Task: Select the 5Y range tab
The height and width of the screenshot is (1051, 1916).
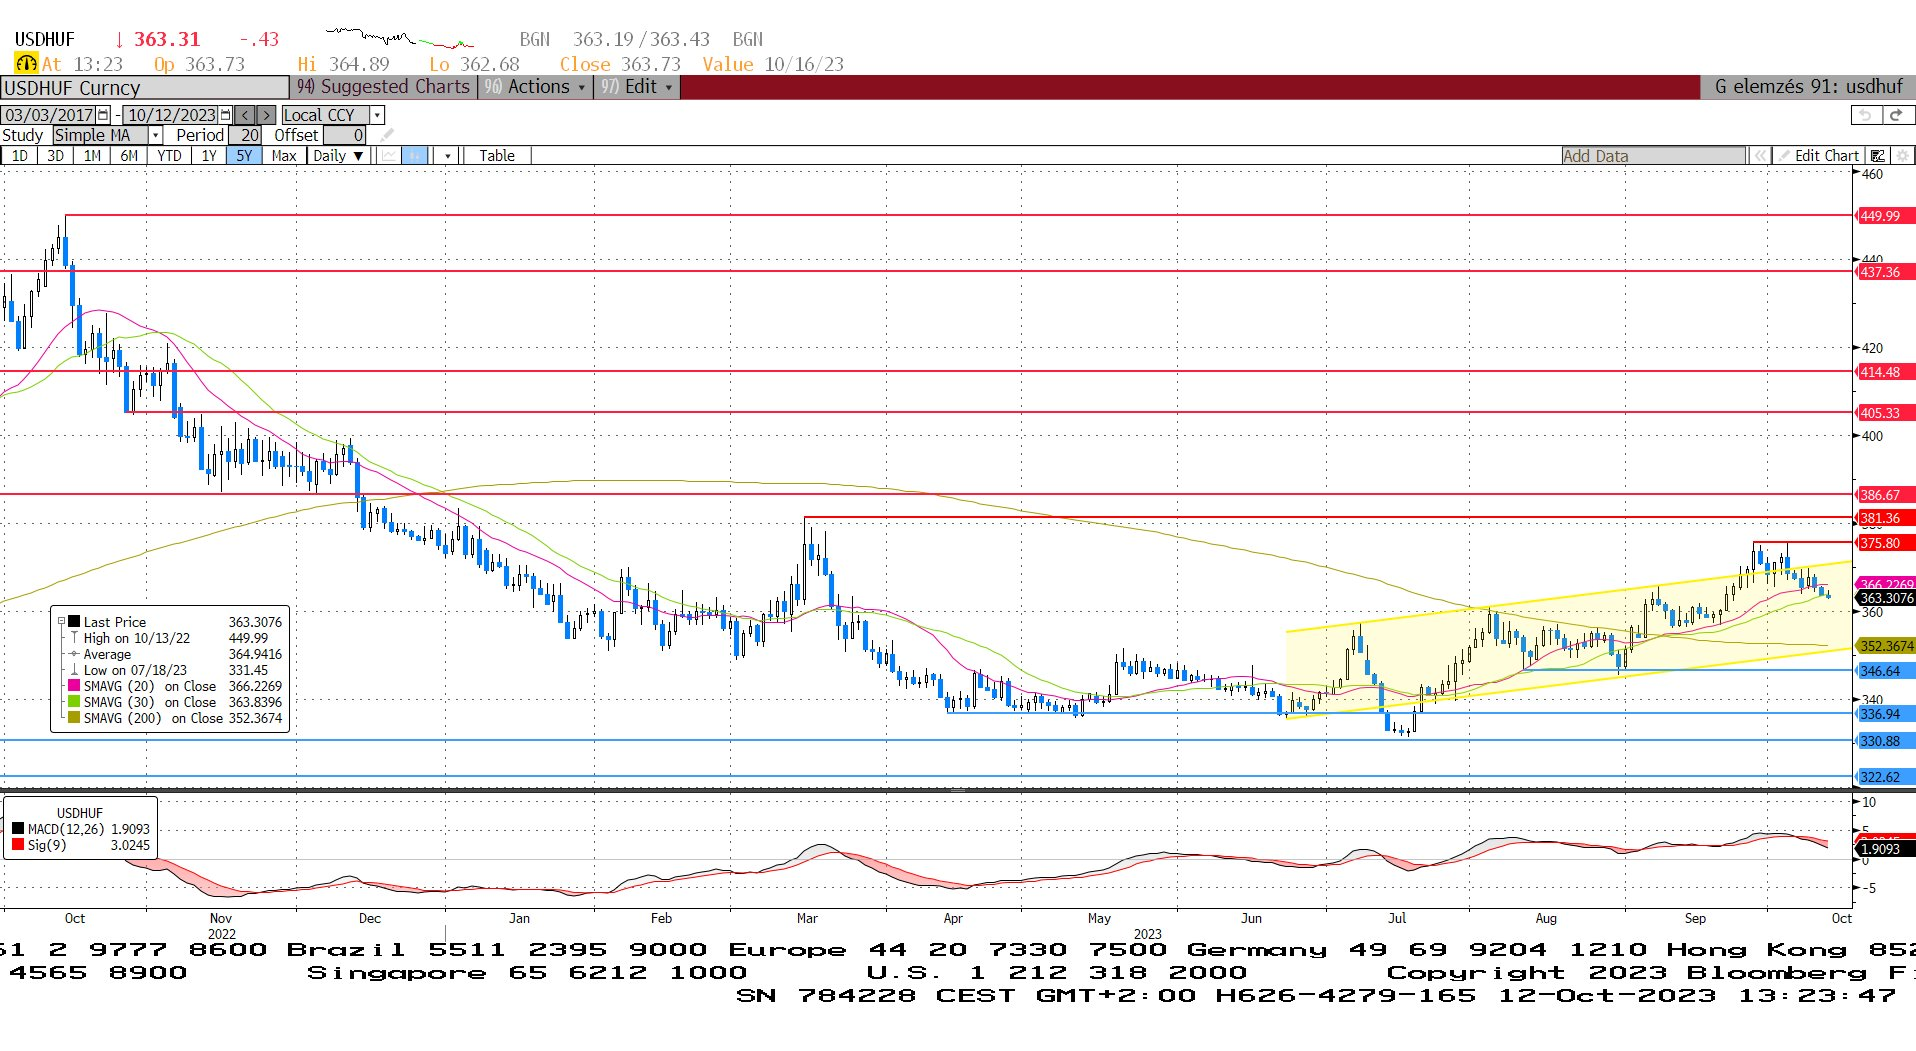Action: coord(244,156)
